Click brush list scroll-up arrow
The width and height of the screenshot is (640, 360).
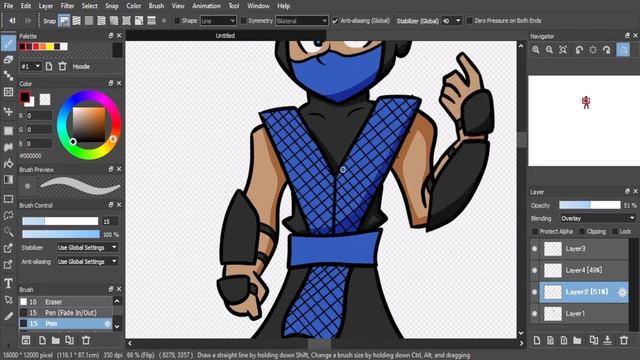[117, 301]
